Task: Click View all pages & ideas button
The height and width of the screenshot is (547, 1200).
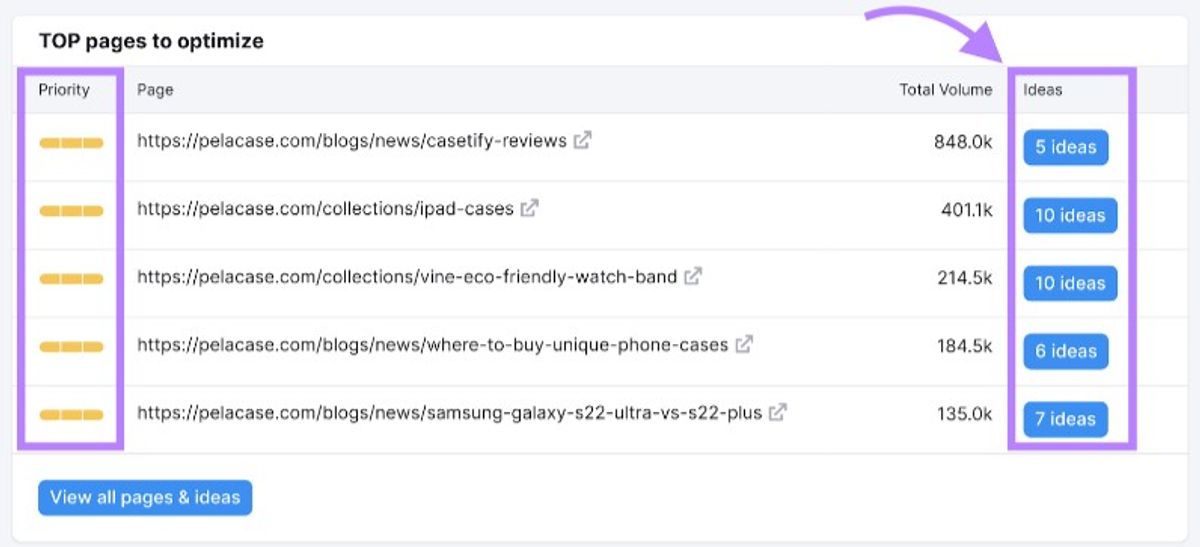Action: pyautogui.click(x=145, y=497)
